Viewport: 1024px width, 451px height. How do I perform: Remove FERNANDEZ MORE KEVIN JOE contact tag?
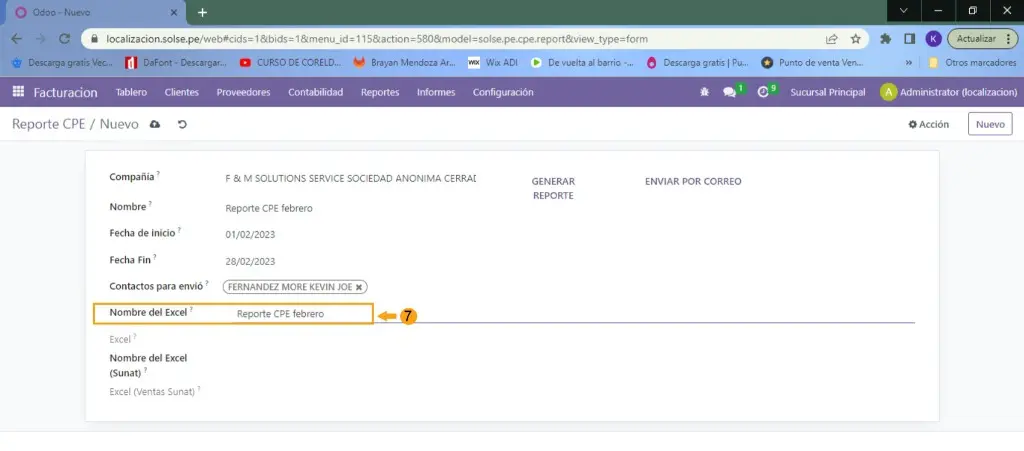[359, 286]
